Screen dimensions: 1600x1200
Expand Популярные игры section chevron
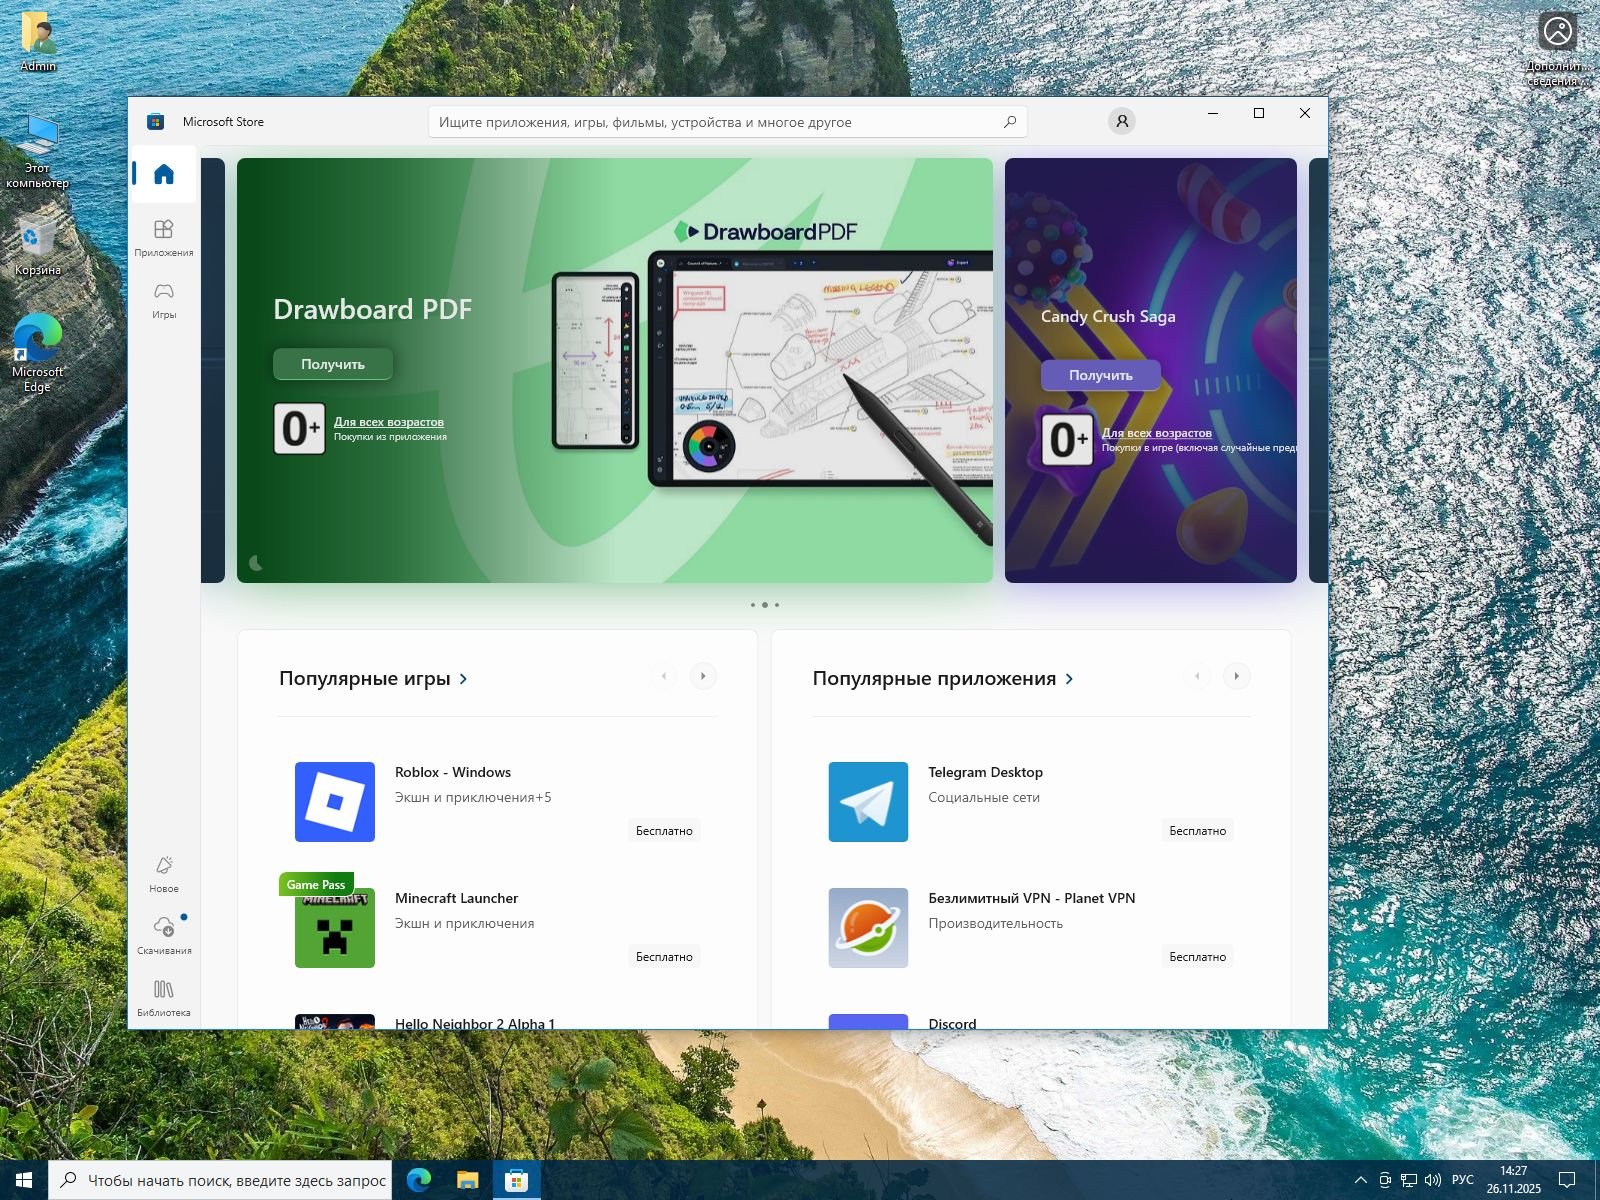463,679
